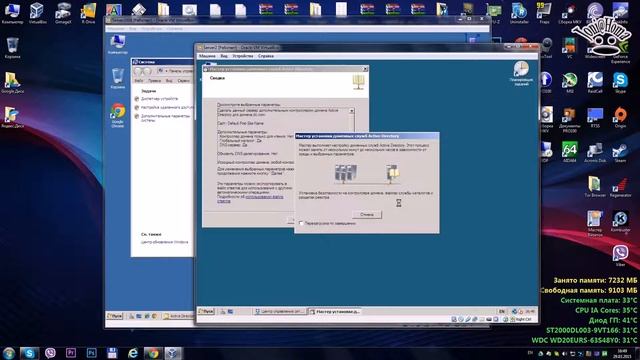Open the Правка menu in the Система window
The height and width of the screenshot is (360, 640).
154,81
